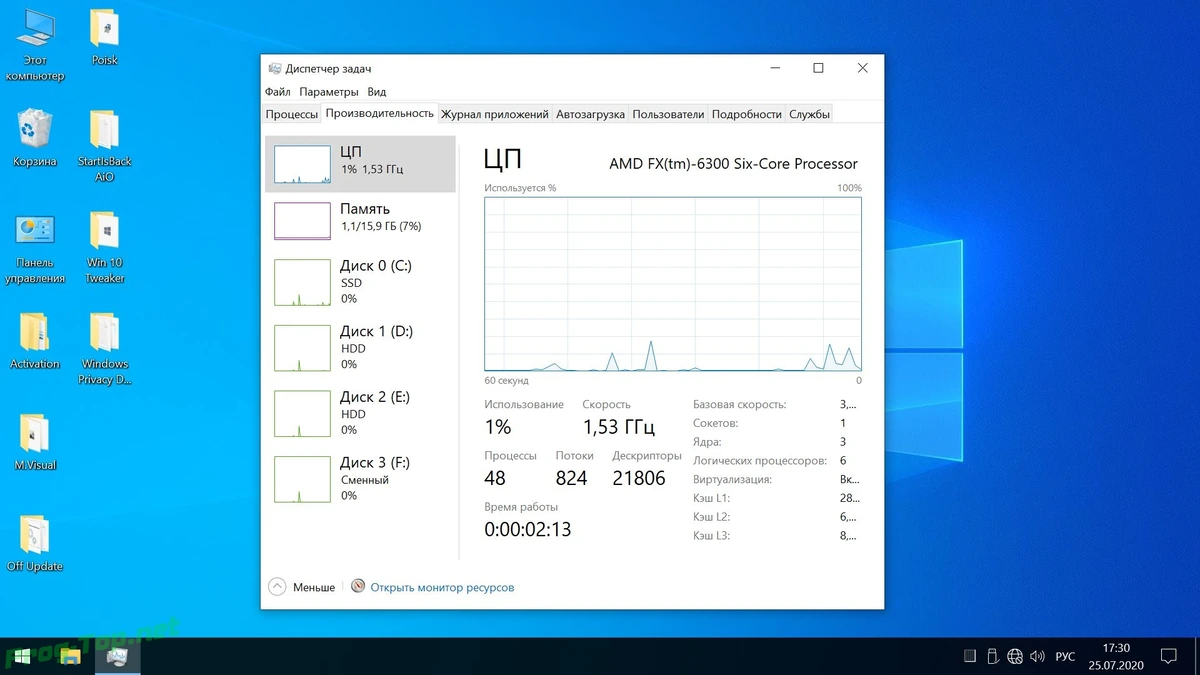Click the taskbar clock showing 17:30
This screenshot has width=1200, height=675.
coord(1116,657)
